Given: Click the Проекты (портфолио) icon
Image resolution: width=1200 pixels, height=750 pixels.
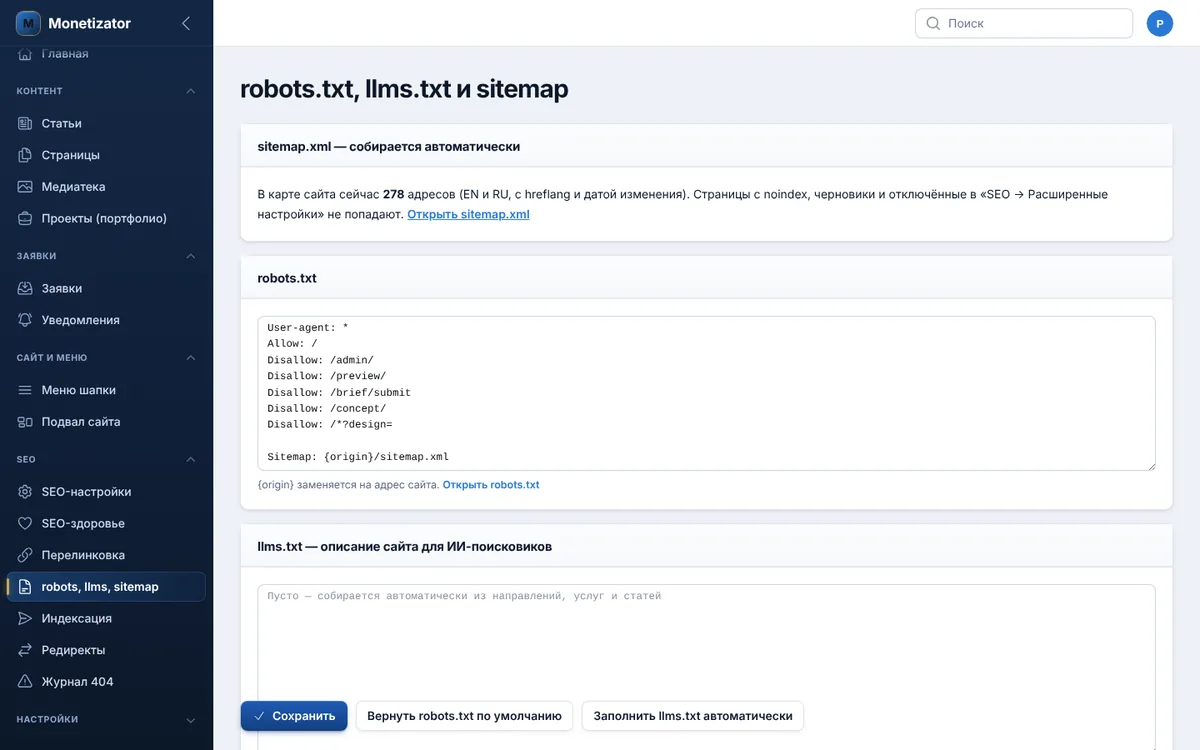Looking at the screenshot, I should [25, 218].
